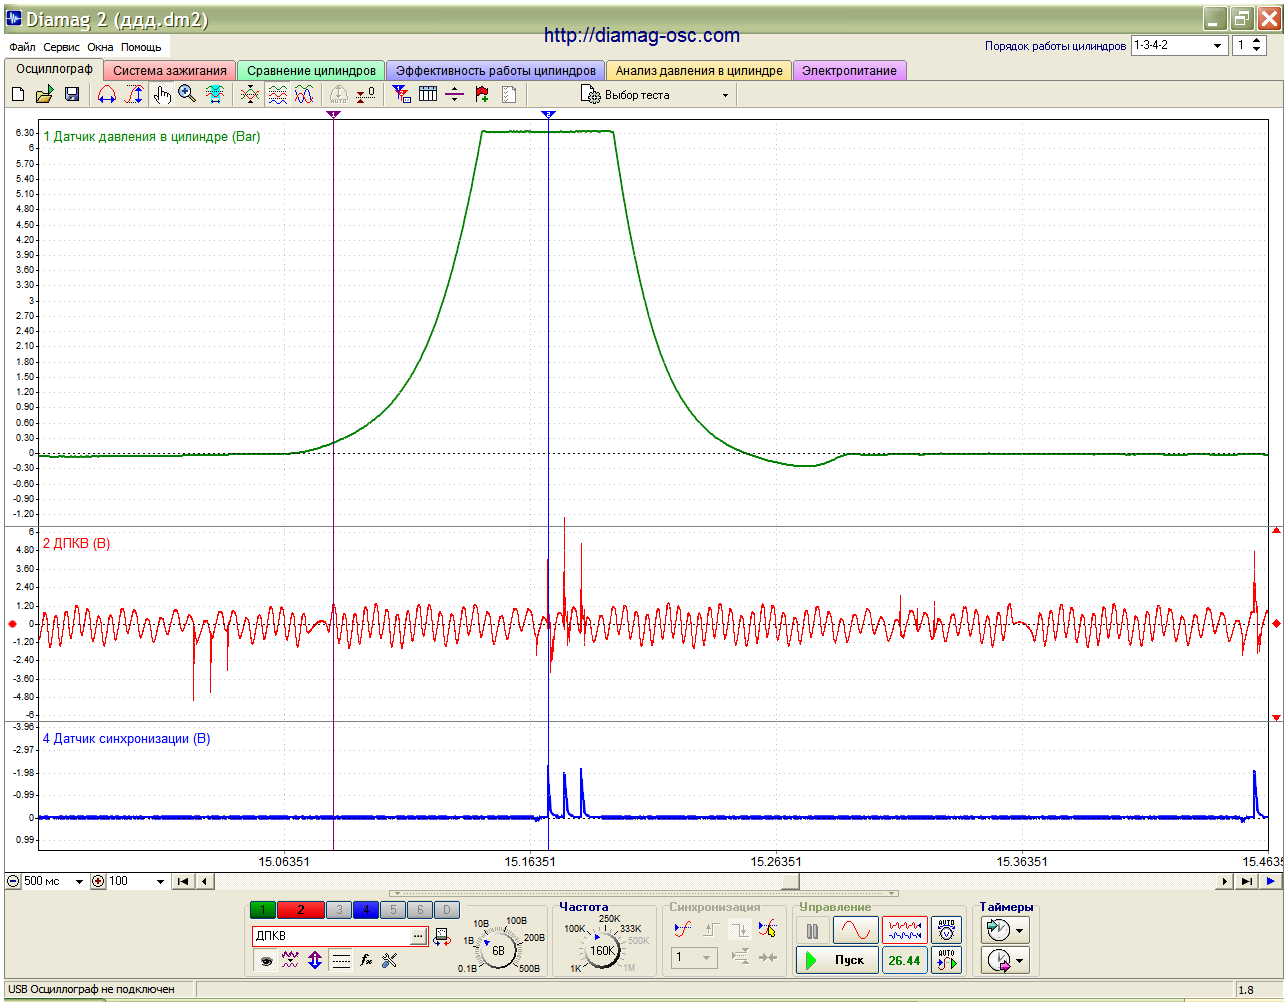Open a saved oscillogram file
This screenshot has height=1002, width=1288.
[x=44, y=94]
